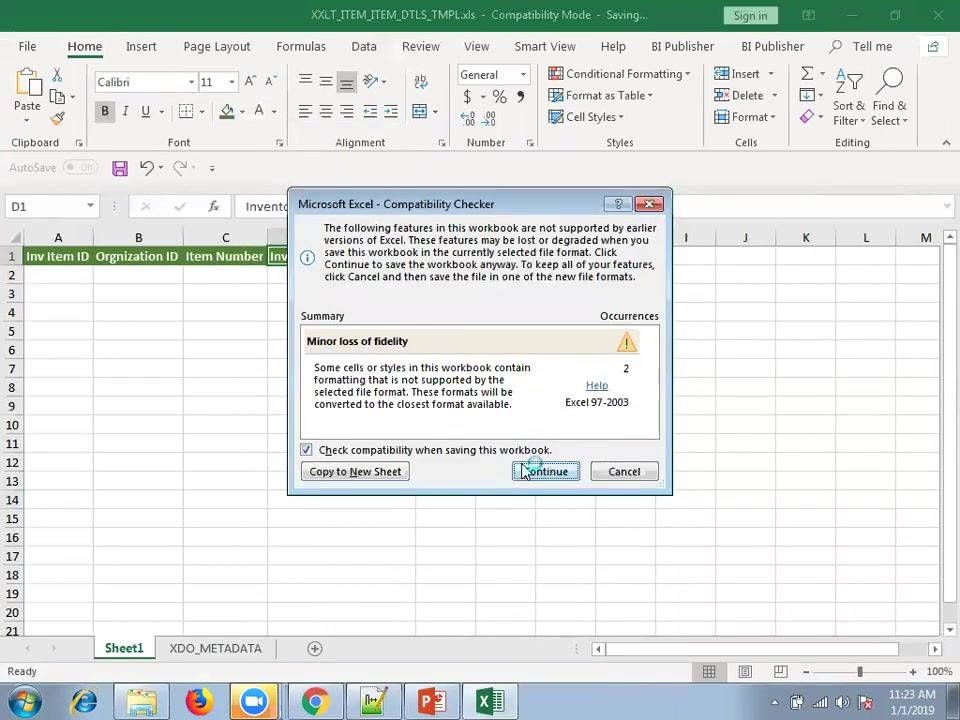
Task: Click Merge & Center icon
Action: [x=419, y=111]
